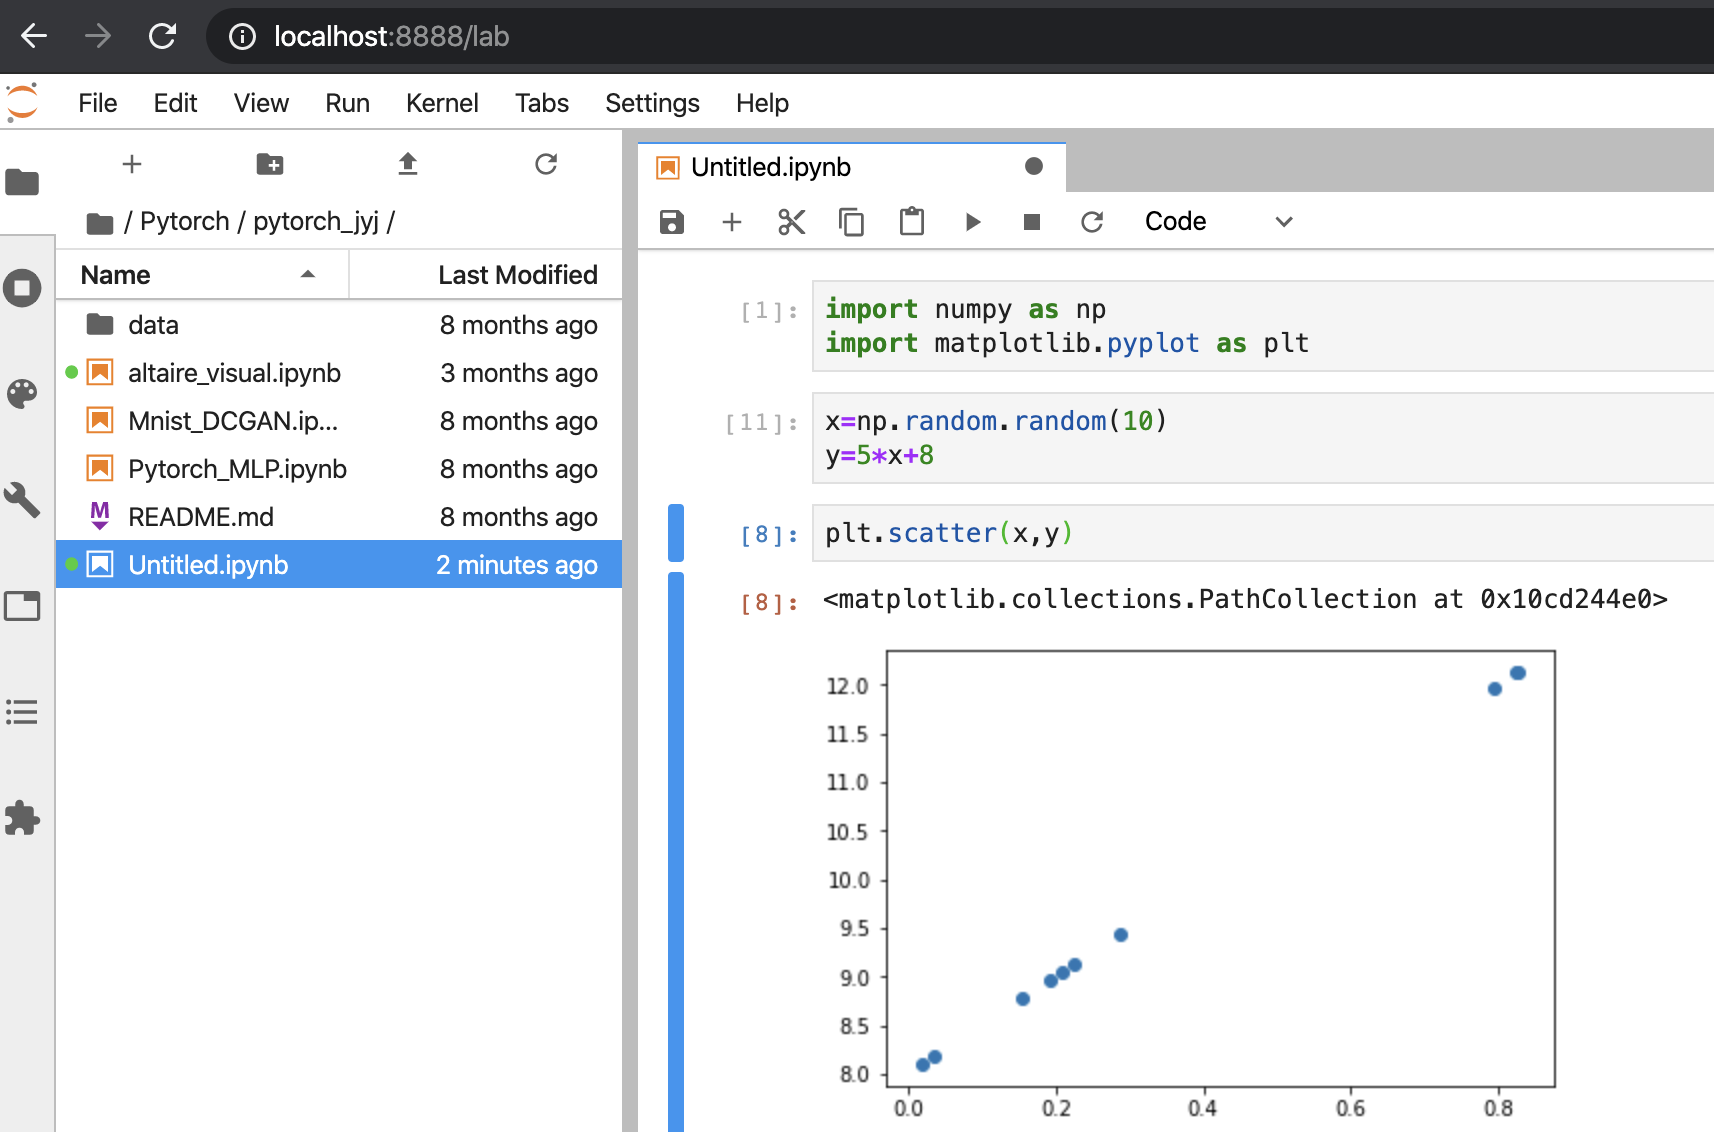Insert a new cell below with plus icon

tap(732, 222)
